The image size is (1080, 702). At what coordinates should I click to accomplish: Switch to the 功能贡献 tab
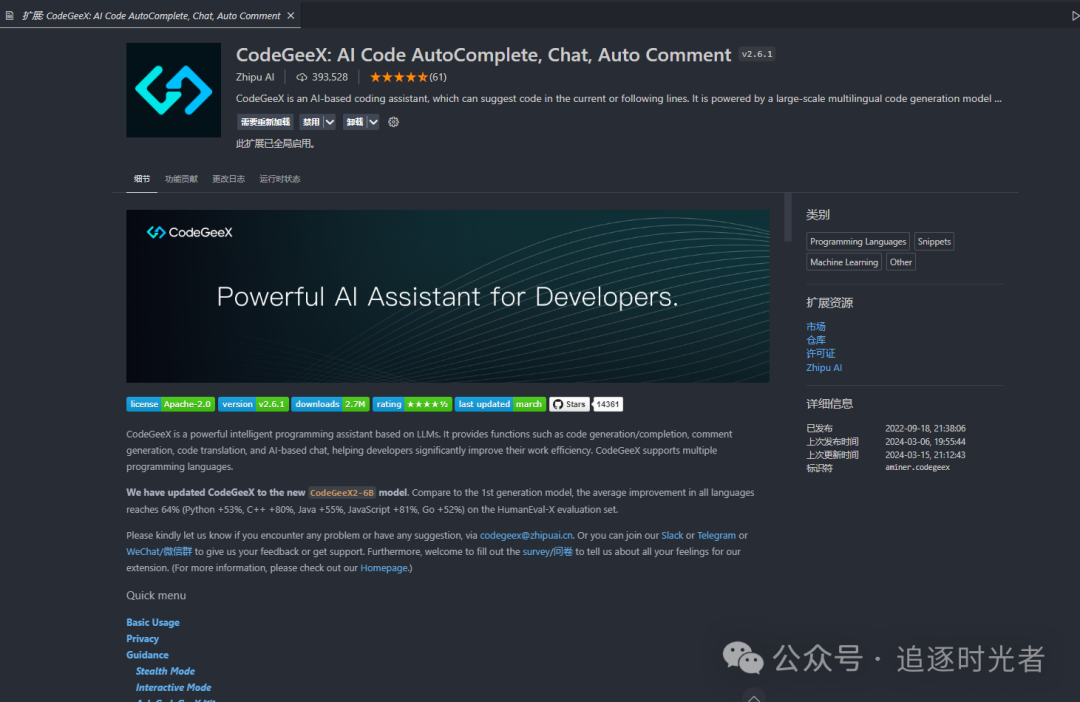(181, 179)
